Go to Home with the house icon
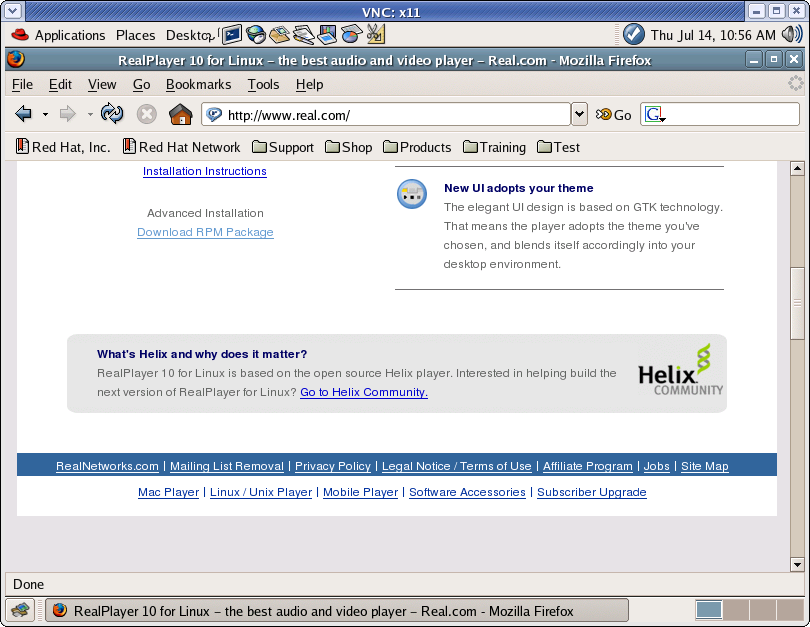The image size is (810, 627). (x=180, y=114)
